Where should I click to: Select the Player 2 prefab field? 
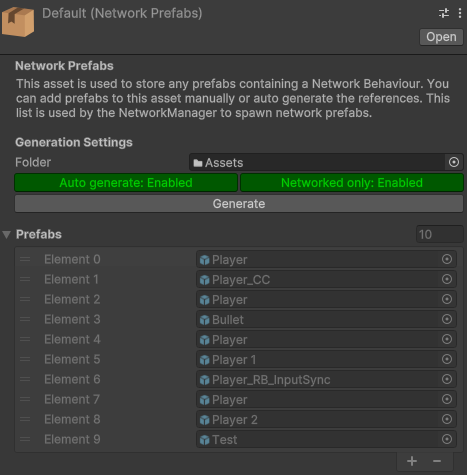click(326, 419)
